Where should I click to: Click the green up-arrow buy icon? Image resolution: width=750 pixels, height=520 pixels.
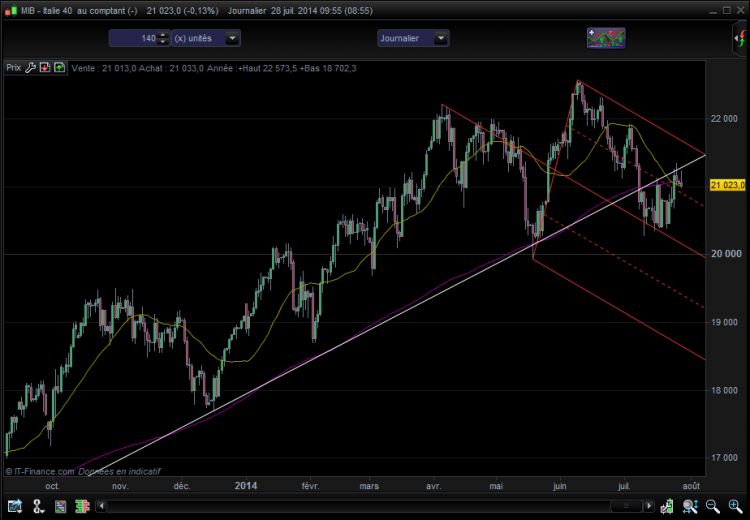59,67
